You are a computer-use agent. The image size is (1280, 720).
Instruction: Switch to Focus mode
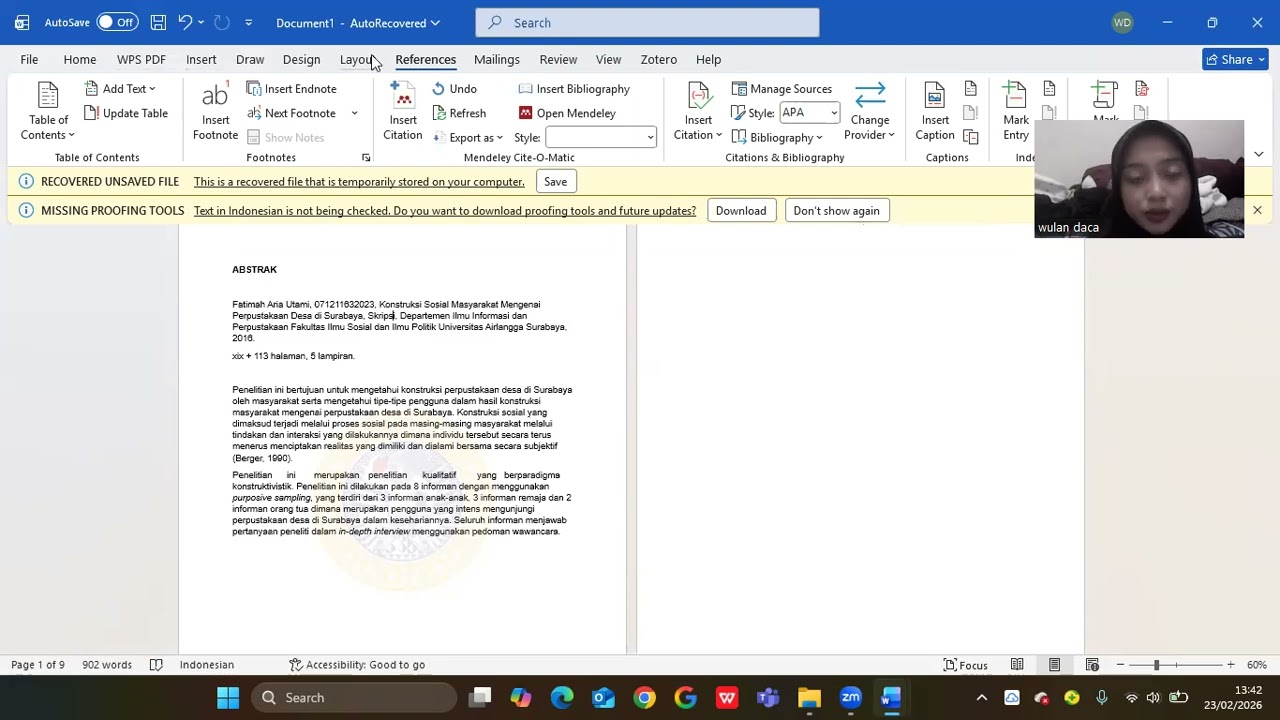tap(965, 665)
